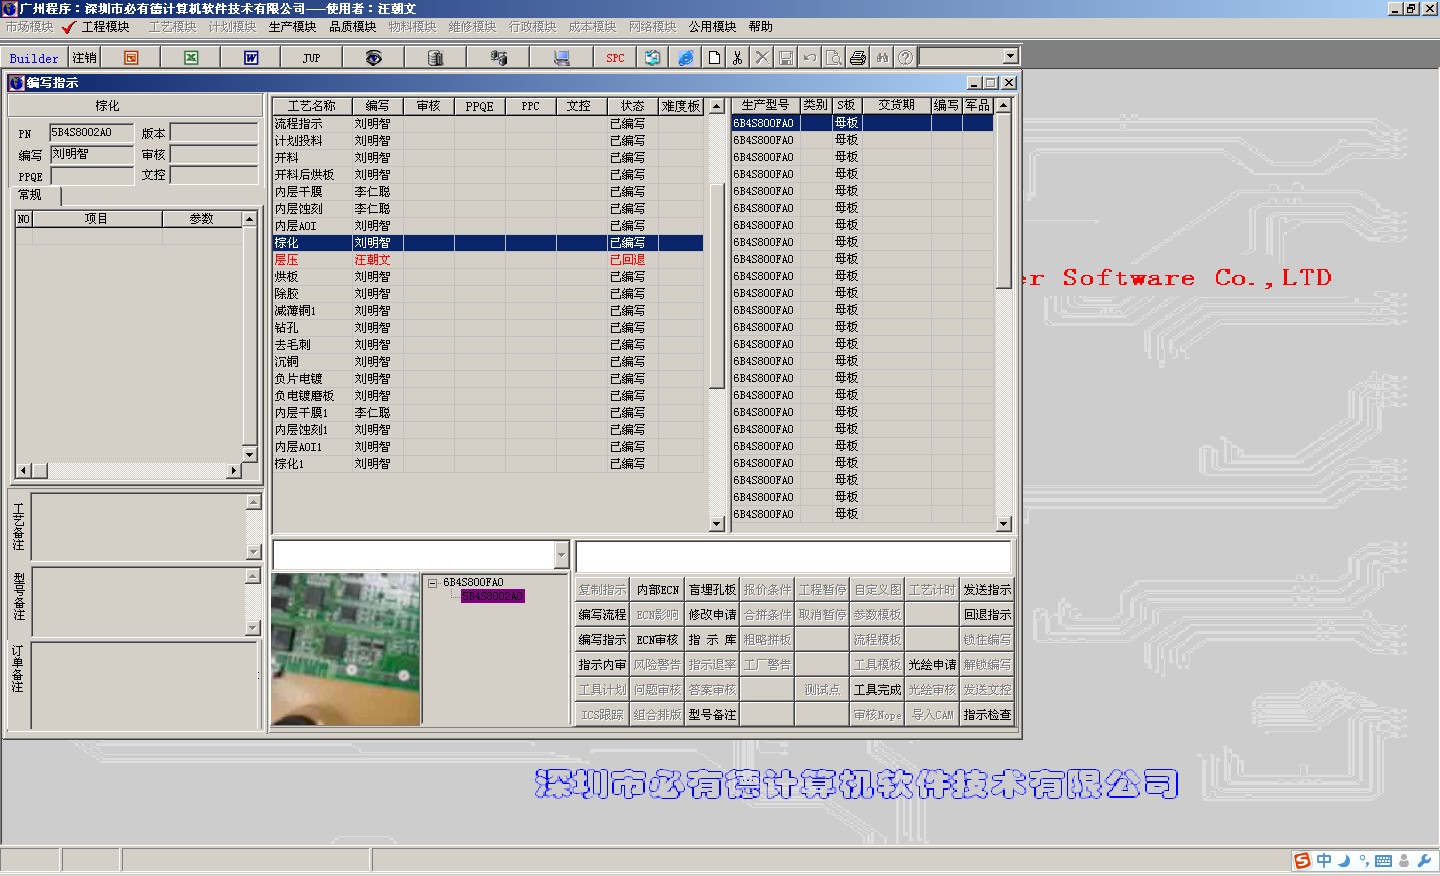Open the toolbar combo box dropdown arrow
Image resolution: width=1440 pixels, height=876 pixels.
coord(1010,57)
